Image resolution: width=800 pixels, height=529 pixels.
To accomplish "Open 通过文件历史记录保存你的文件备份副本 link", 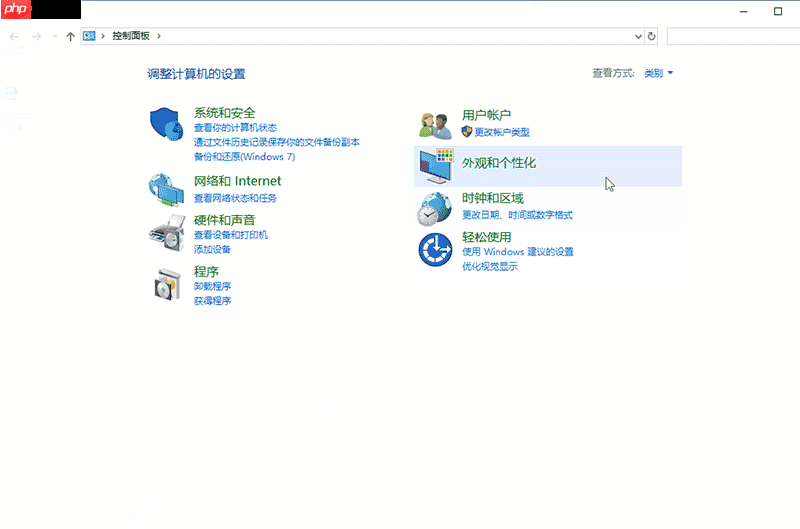I will click(277, 142).
